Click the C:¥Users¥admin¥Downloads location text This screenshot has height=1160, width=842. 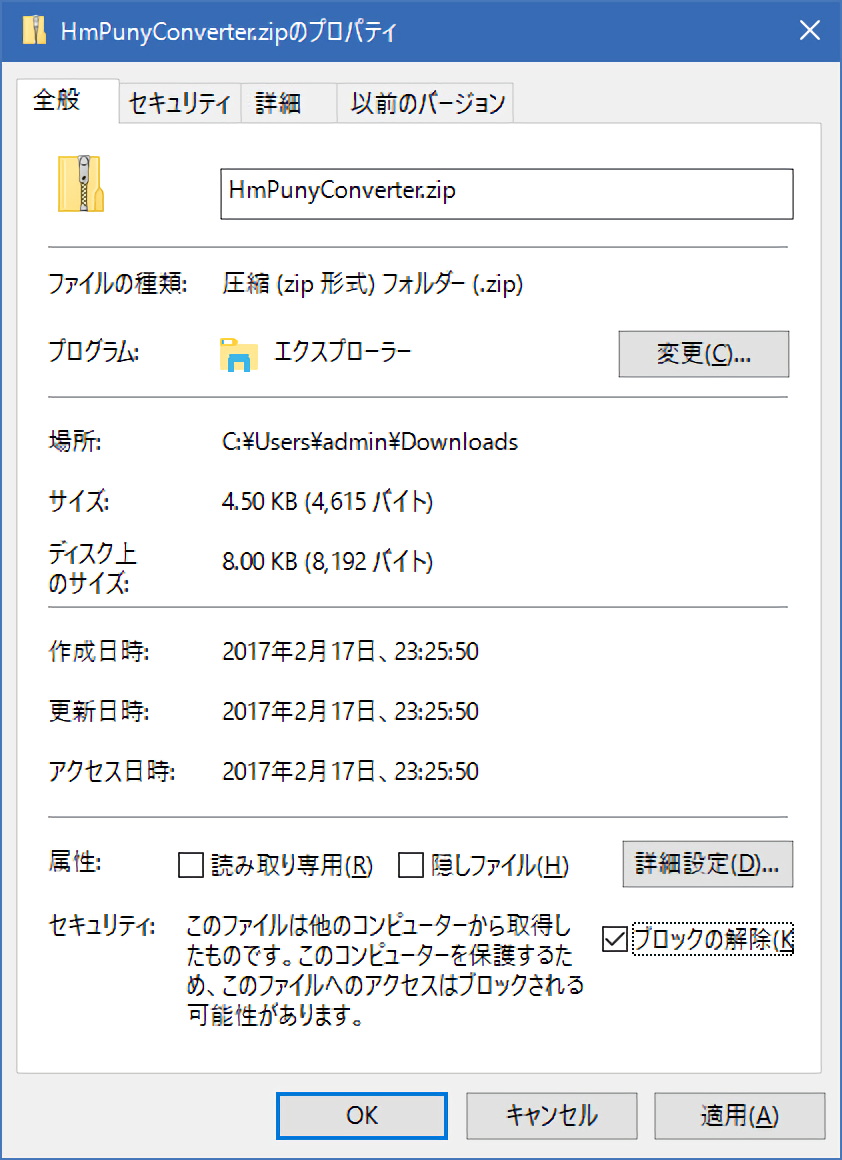370,441
